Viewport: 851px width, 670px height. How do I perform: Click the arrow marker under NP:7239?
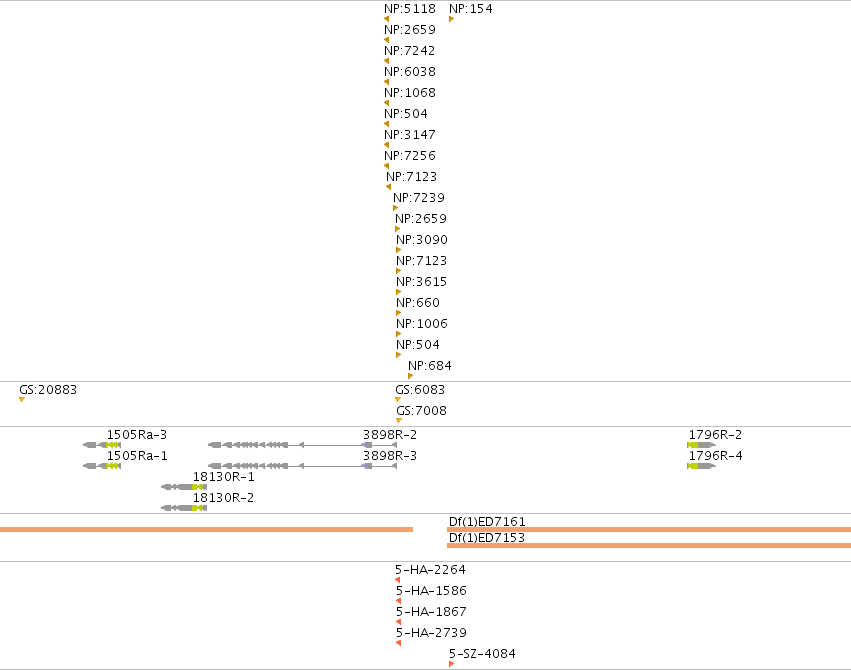tap(396, 208)
